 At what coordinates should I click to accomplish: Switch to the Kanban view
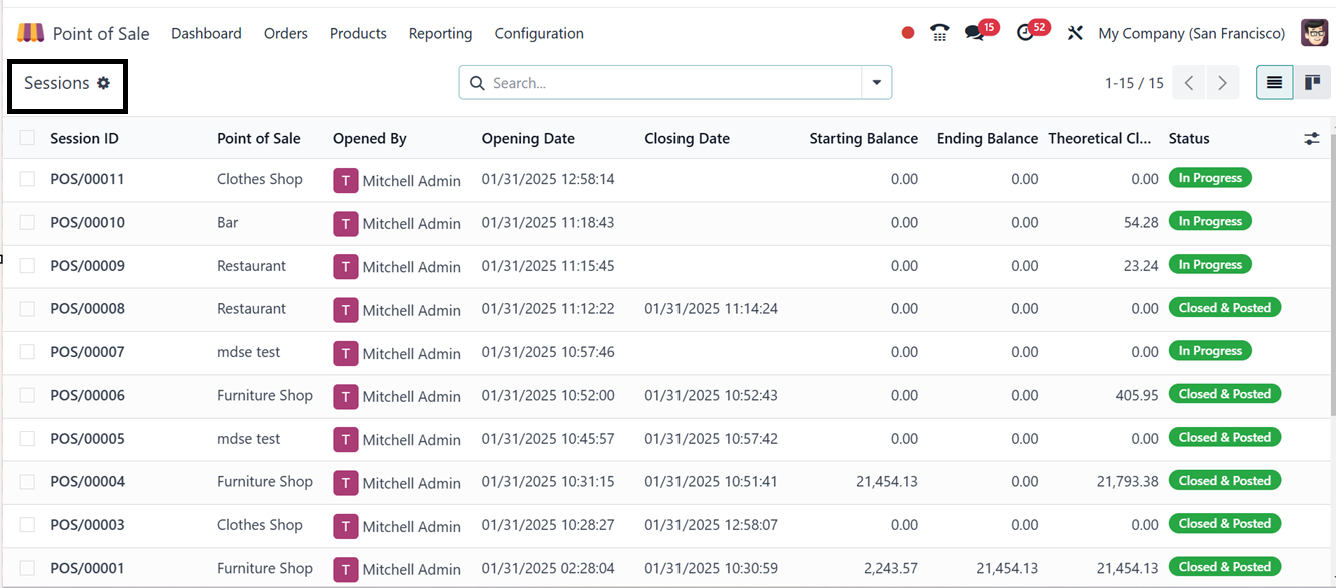tap(1312, 83)
